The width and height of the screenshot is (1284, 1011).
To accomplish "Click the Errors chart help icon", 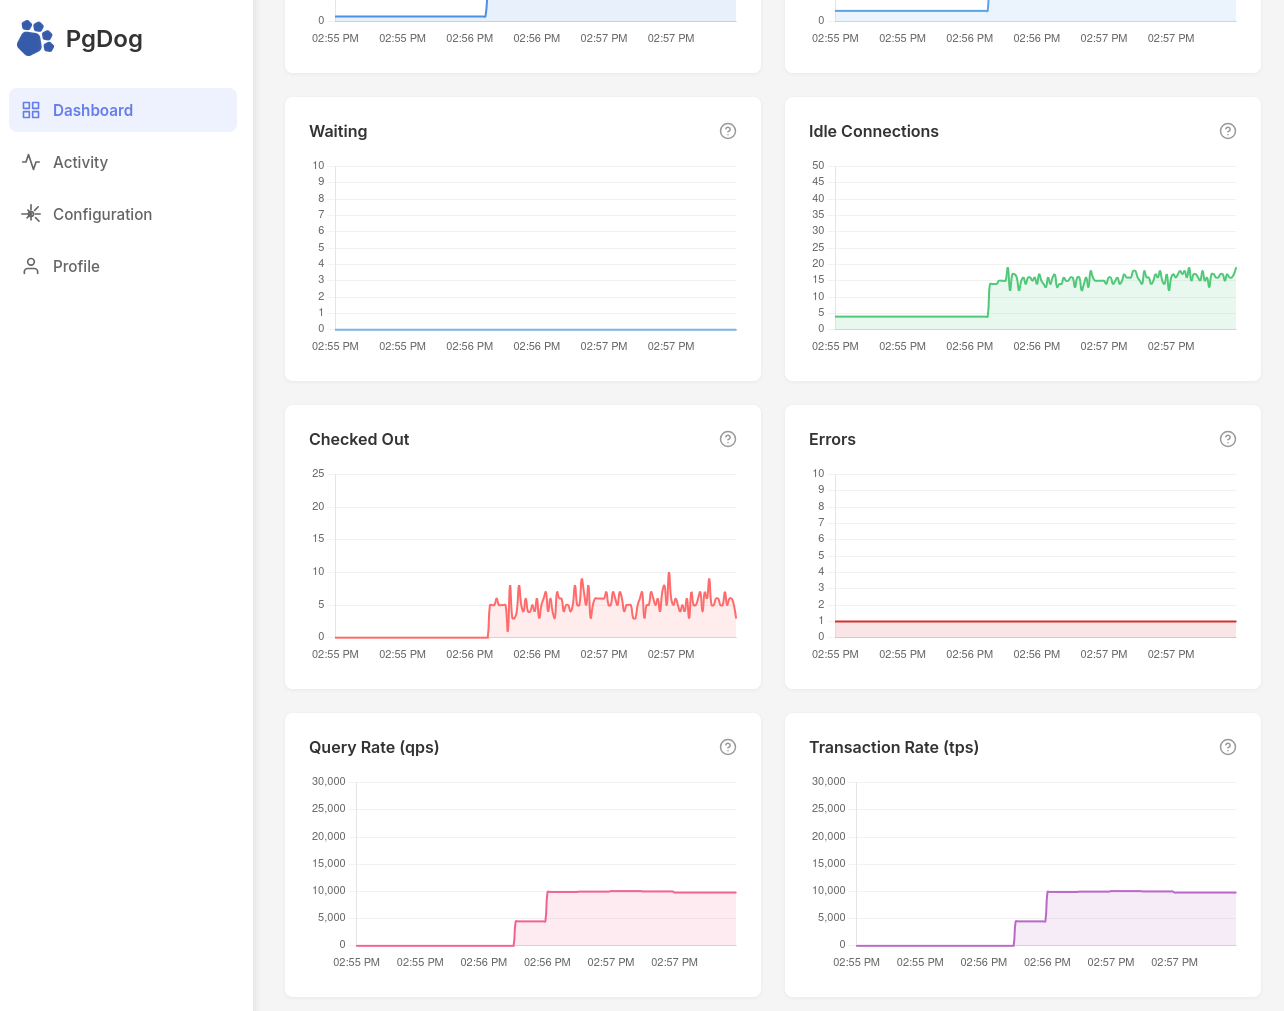I will click(x=1228, y=439).
